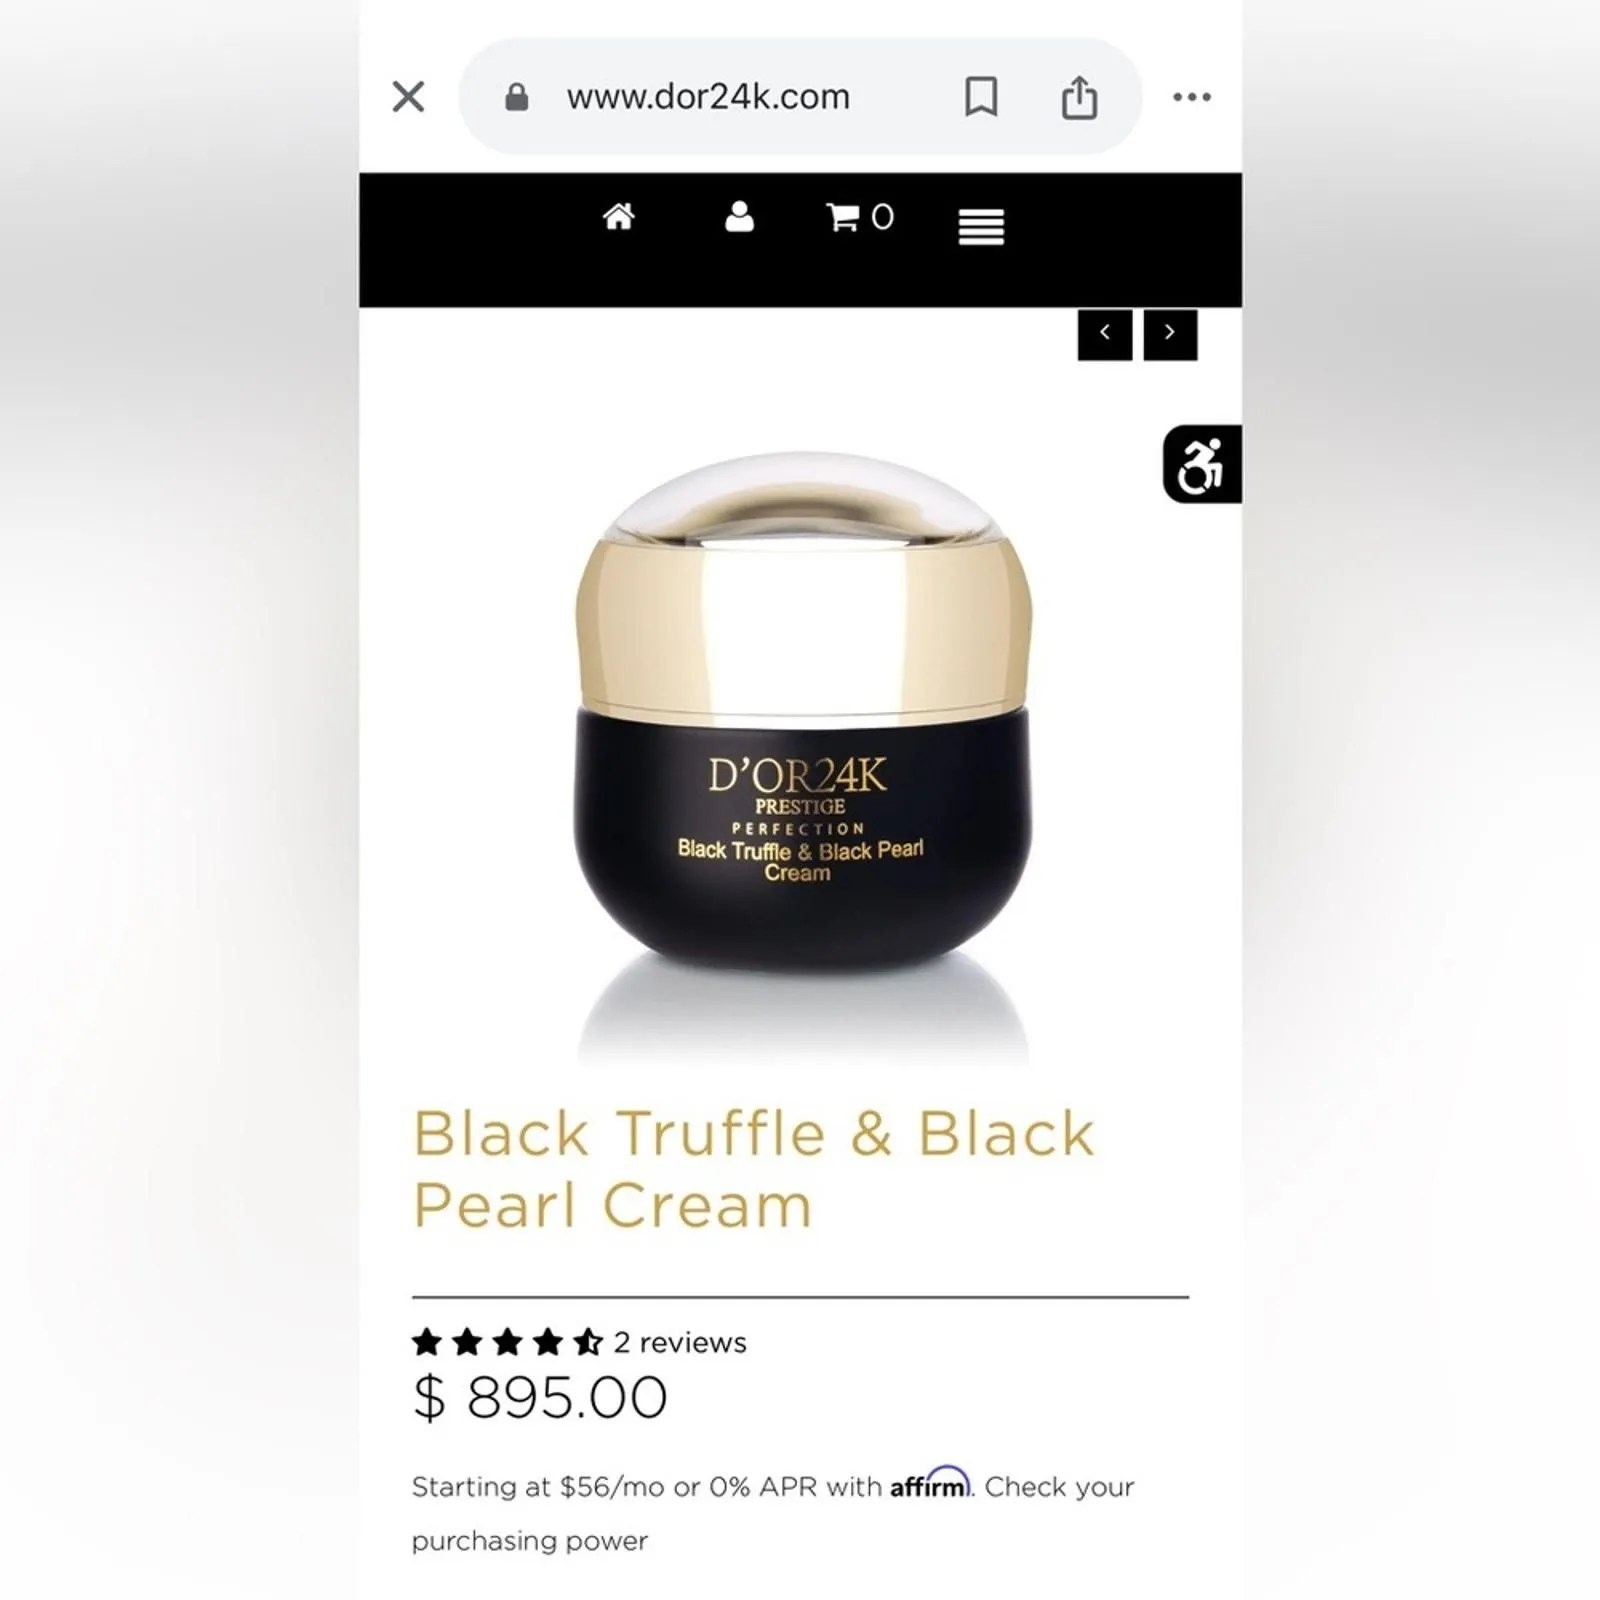Open the share sheet icon
The width and height of the screenshot is (1600, 1600).
[1079, 97]
